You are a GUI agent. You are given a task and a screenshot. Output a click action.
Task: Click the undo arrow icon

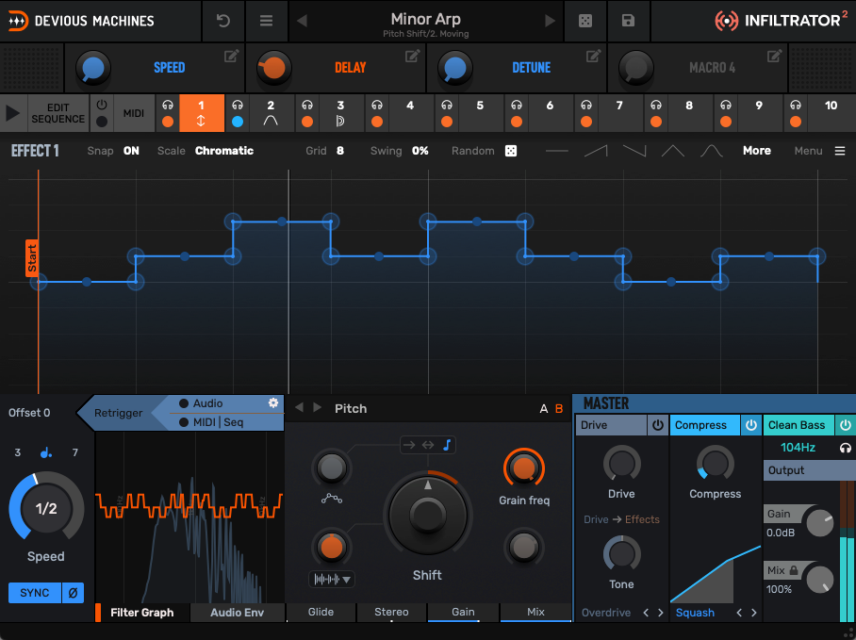(223, 21)
